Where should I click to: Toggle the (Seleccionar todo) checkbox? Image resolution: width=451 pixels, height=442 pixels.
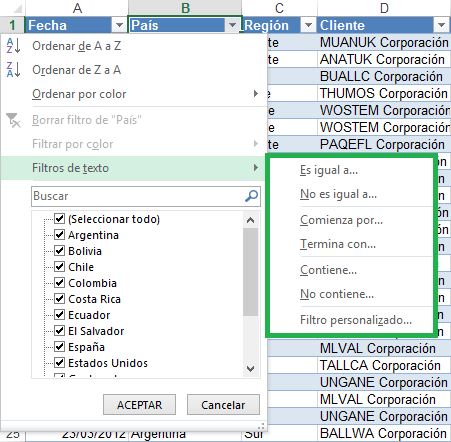59,219
